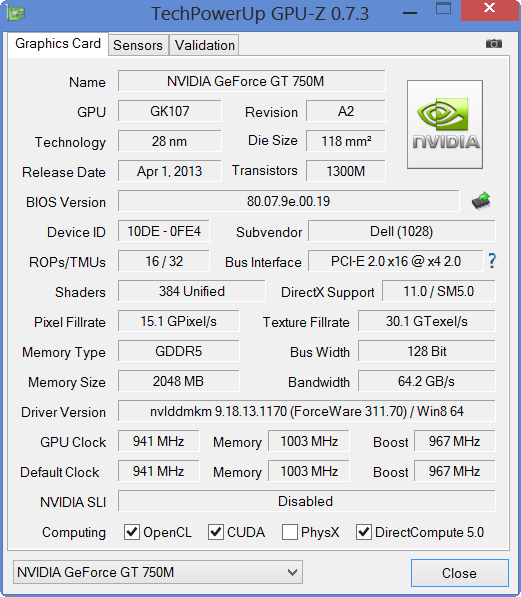Toggle the OpenCL checkbox
This screenshot has height=597, width=521.
click(x=132, y=532)
